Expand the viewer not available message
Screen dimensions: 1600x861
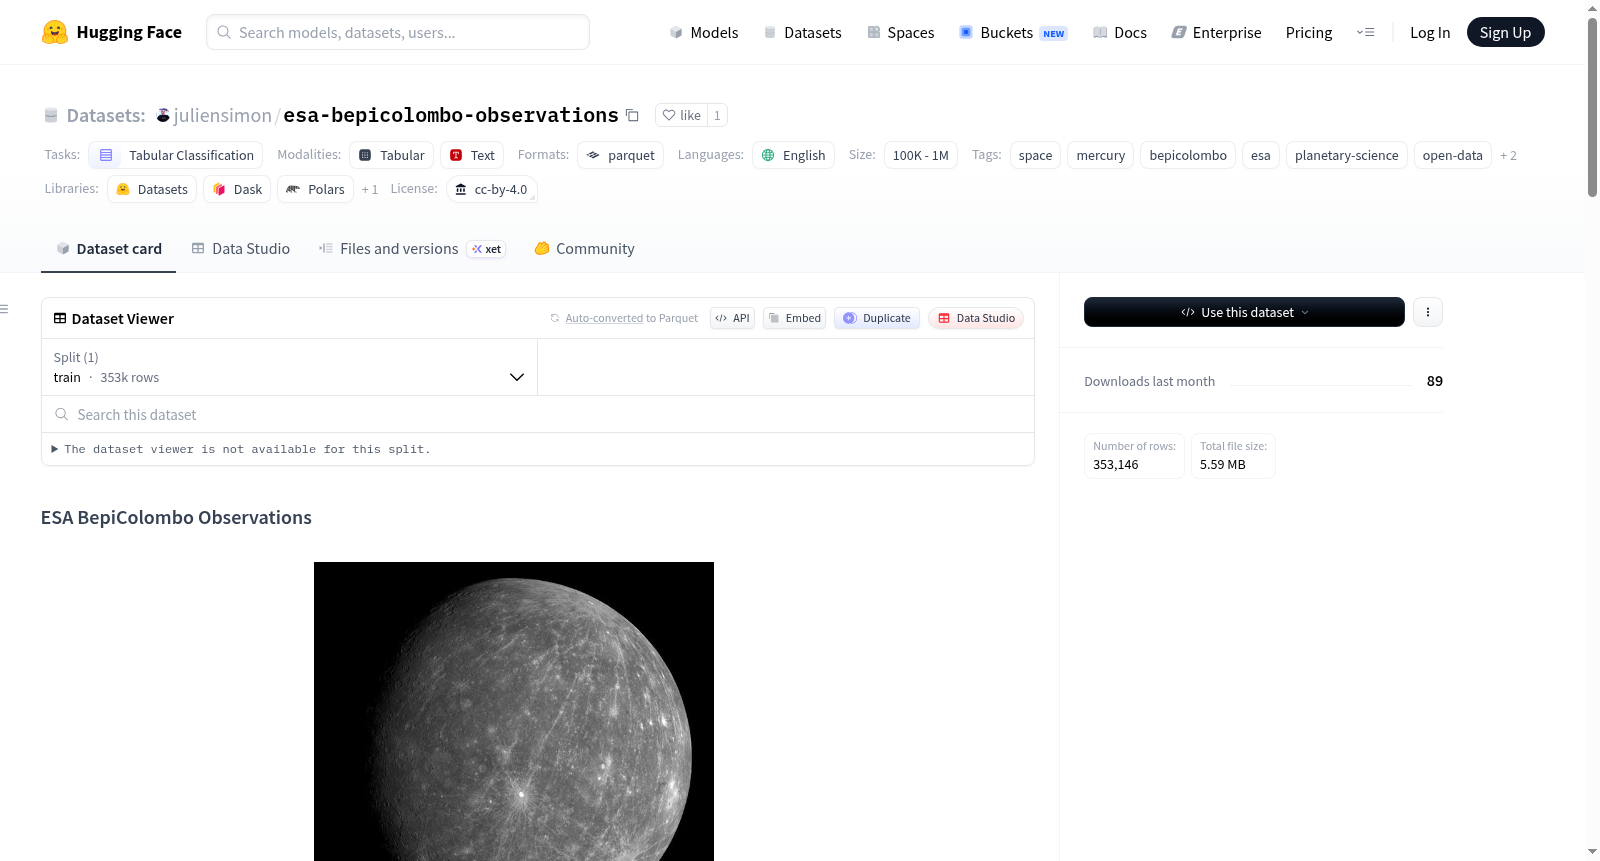(241, 449)
